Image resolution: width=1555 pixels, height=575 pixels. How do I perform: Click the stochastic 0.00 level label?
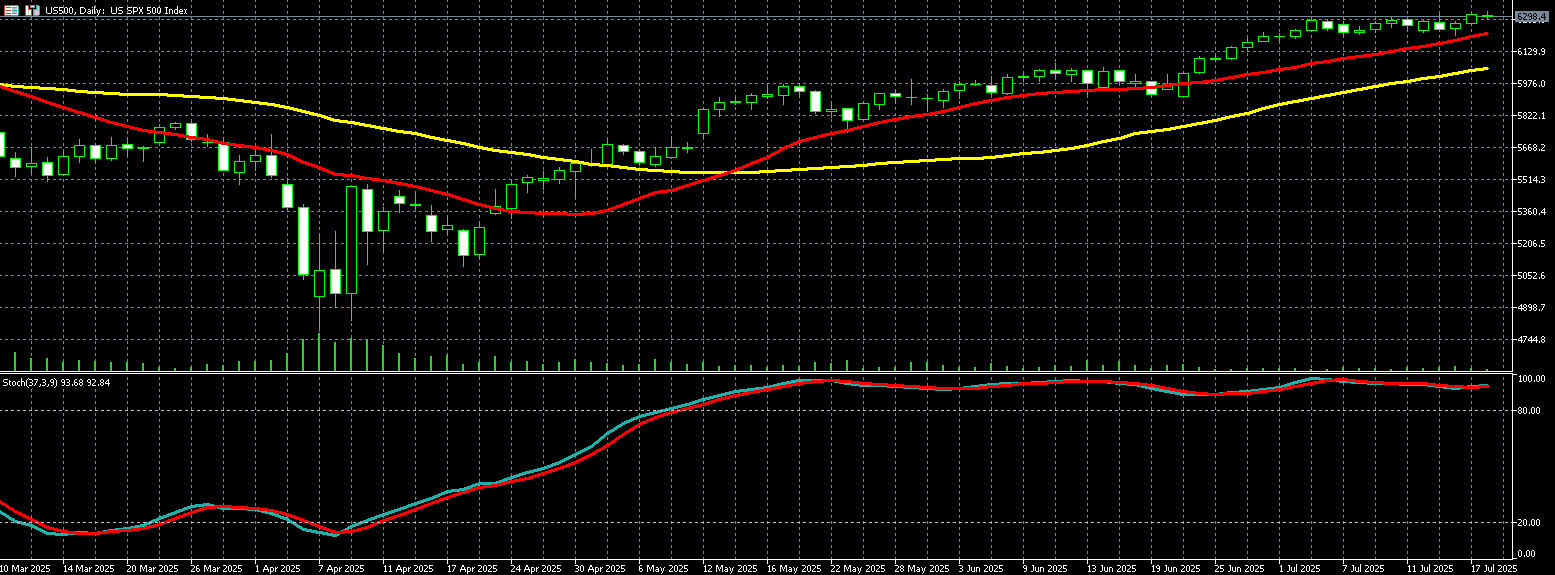1528,553
